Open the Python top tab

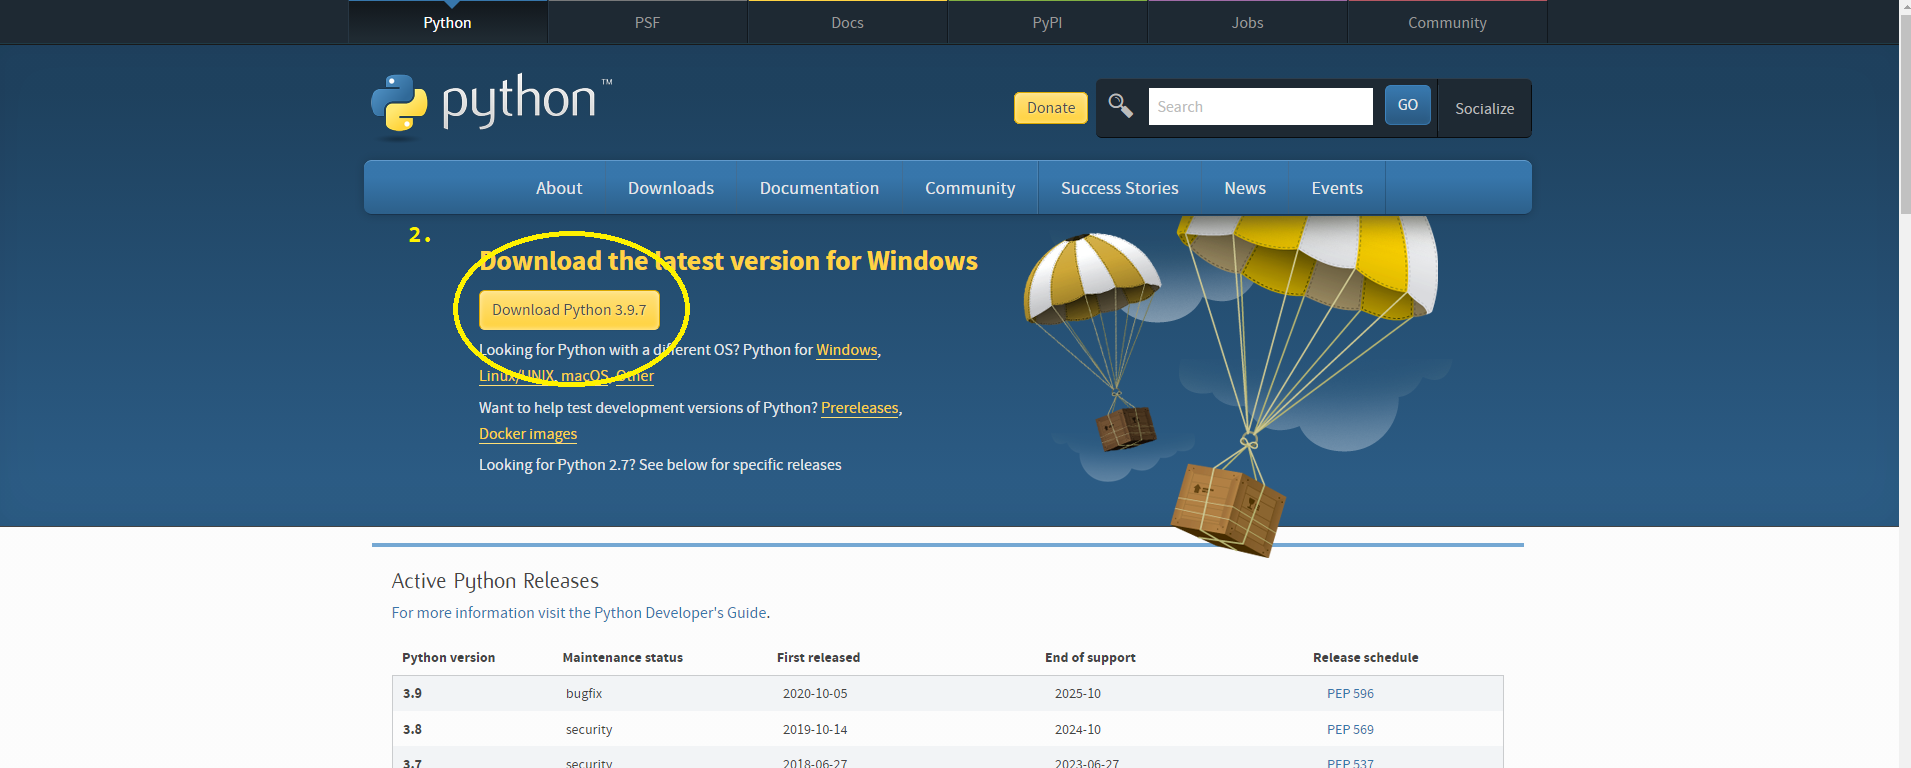point(447,22)
